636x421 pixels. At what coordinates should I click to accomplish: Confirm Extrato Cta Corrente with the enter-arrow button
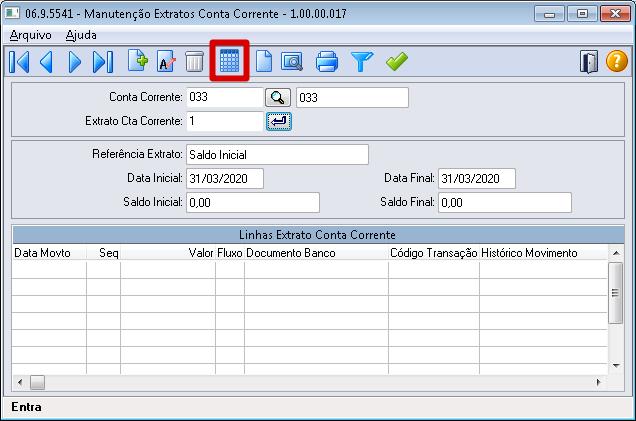click(x=279, y=121)
